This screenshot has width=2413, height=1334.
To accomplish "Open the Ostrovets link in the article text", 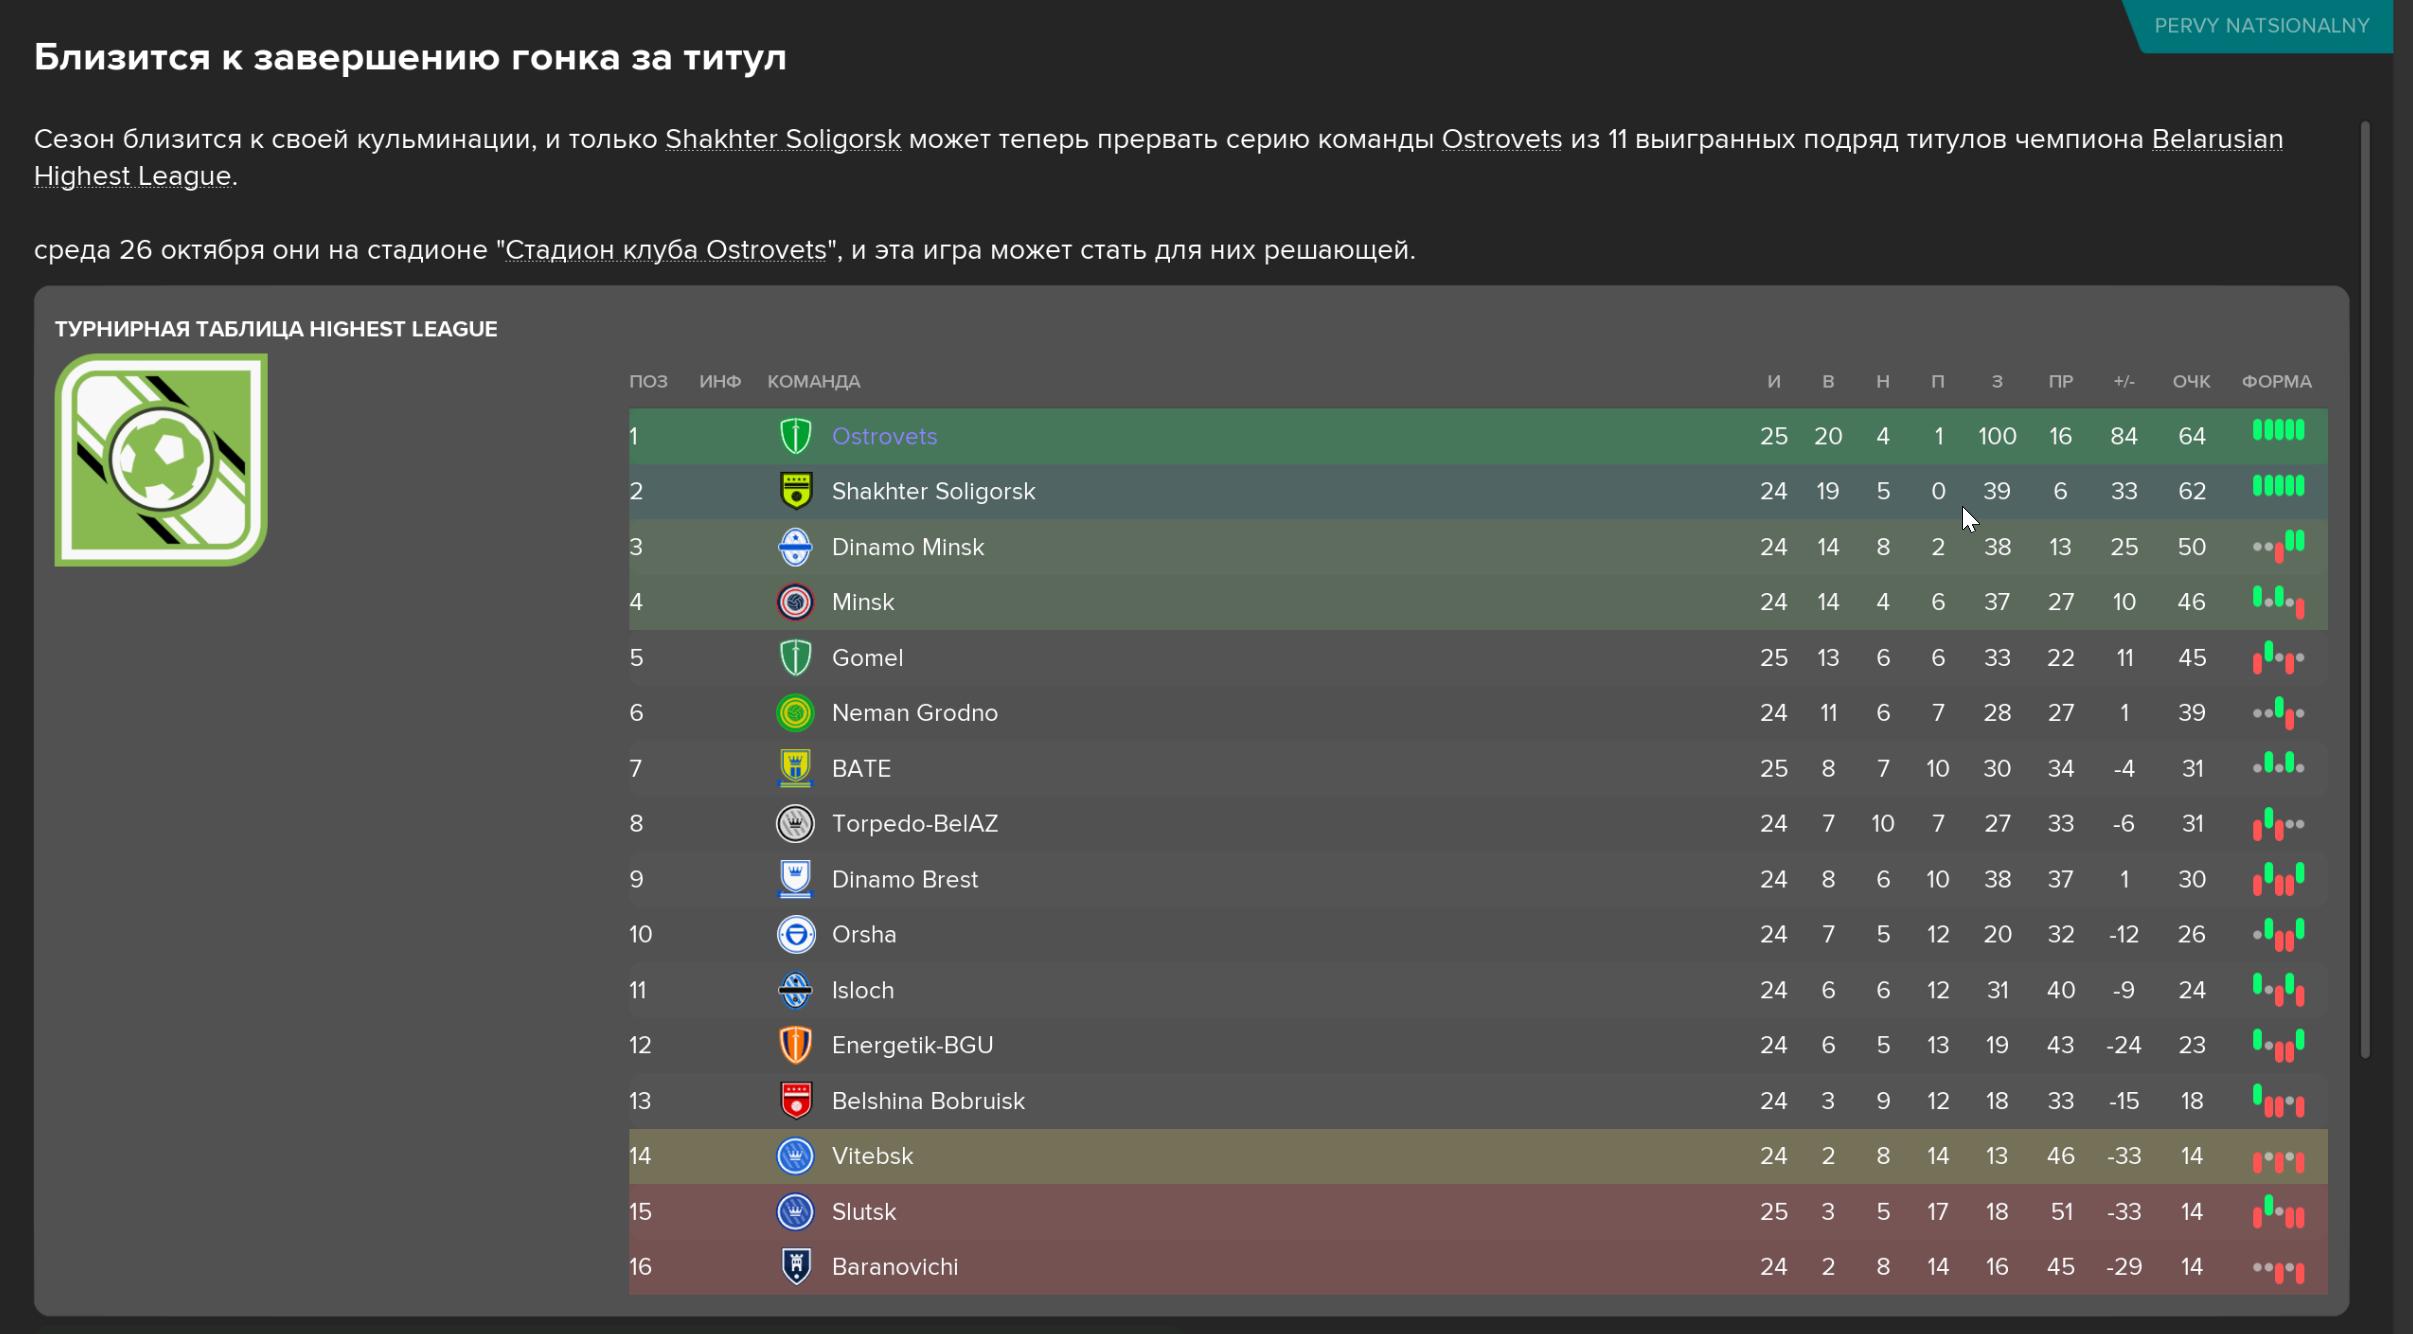I will coord(1501,139).
